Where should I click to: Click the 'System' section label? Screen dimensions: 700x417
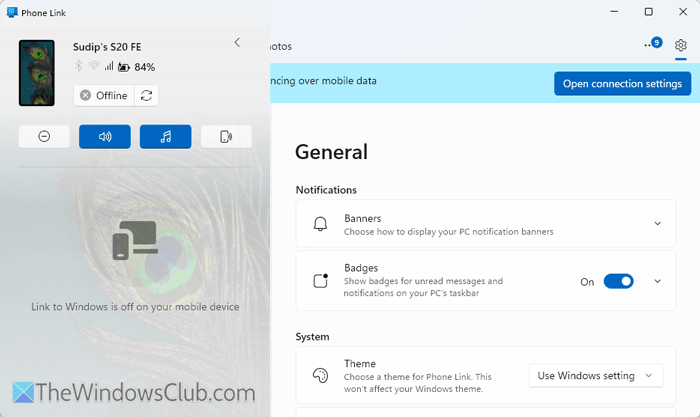(312, 337)
